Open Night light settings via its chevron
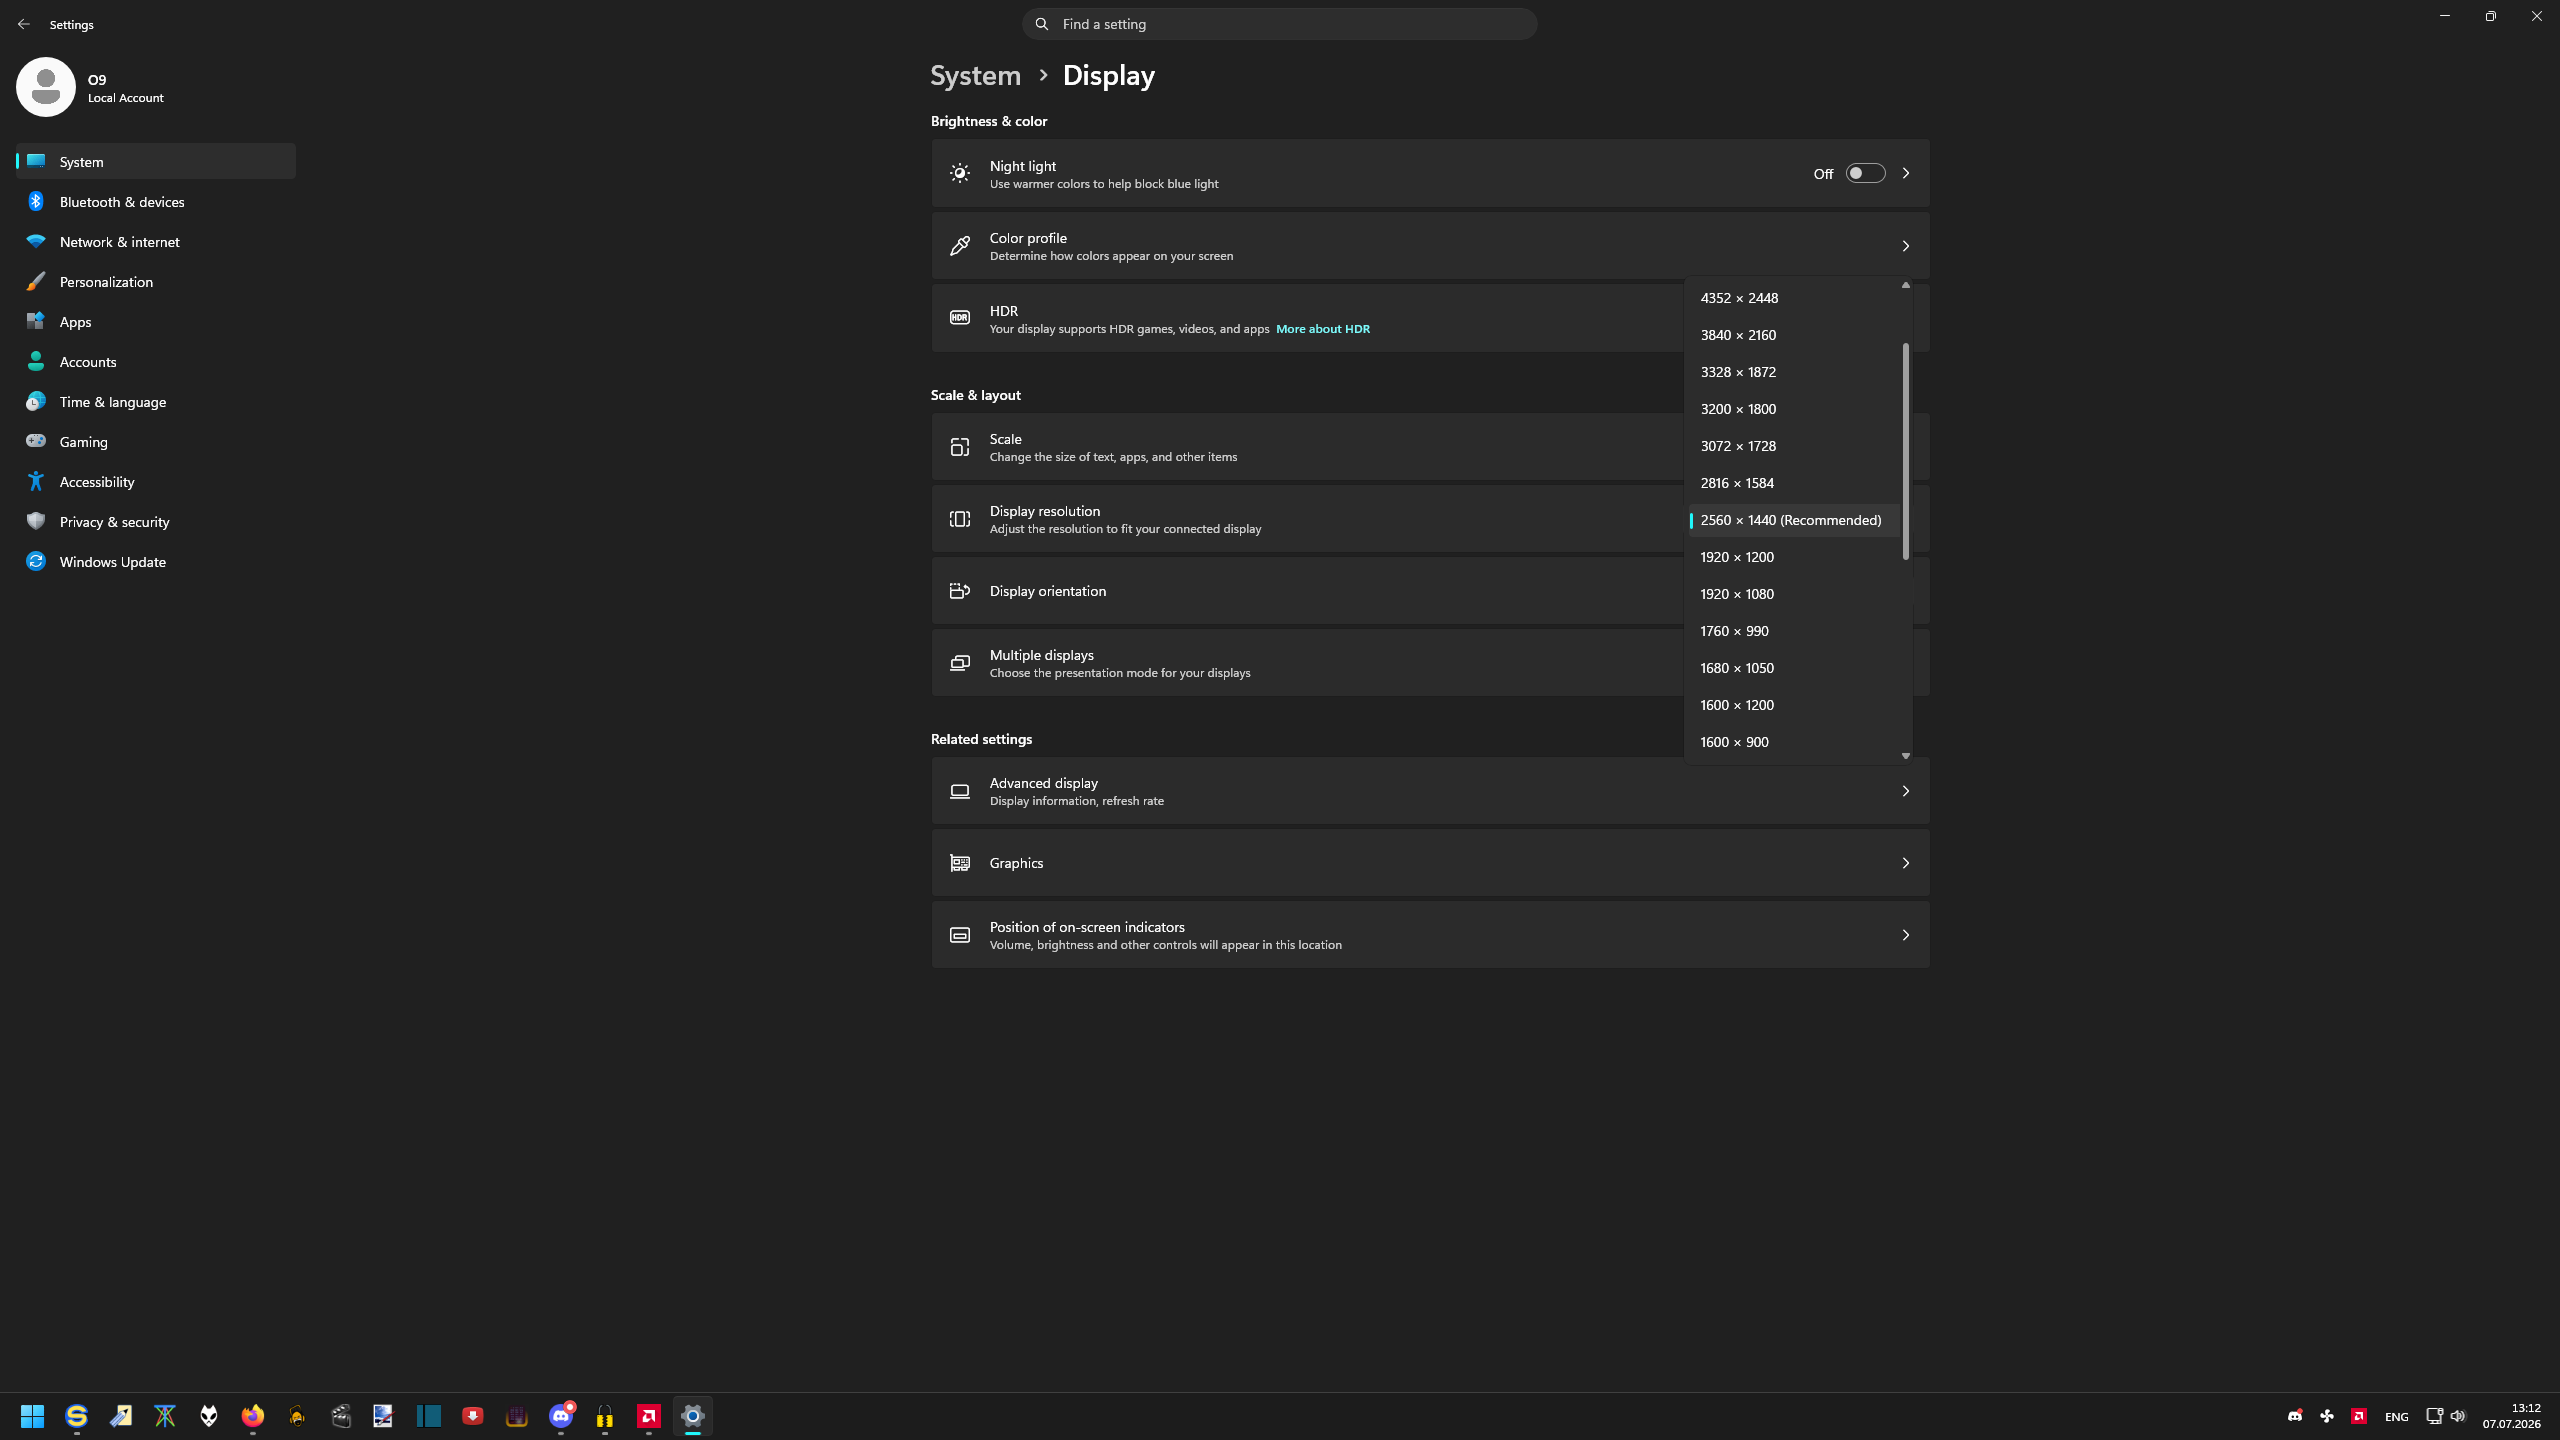 coord(1906,173)
